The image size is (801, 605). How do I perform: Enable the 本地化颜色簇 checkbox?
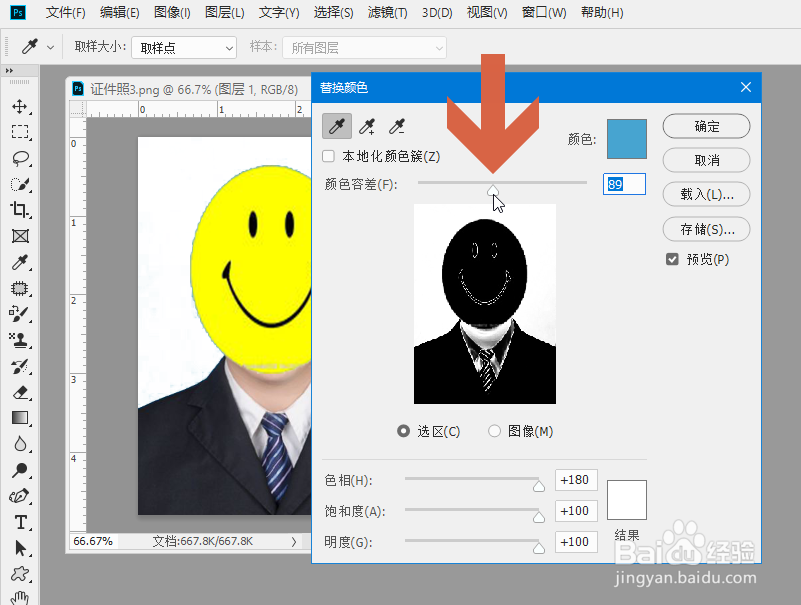[326, 156]
